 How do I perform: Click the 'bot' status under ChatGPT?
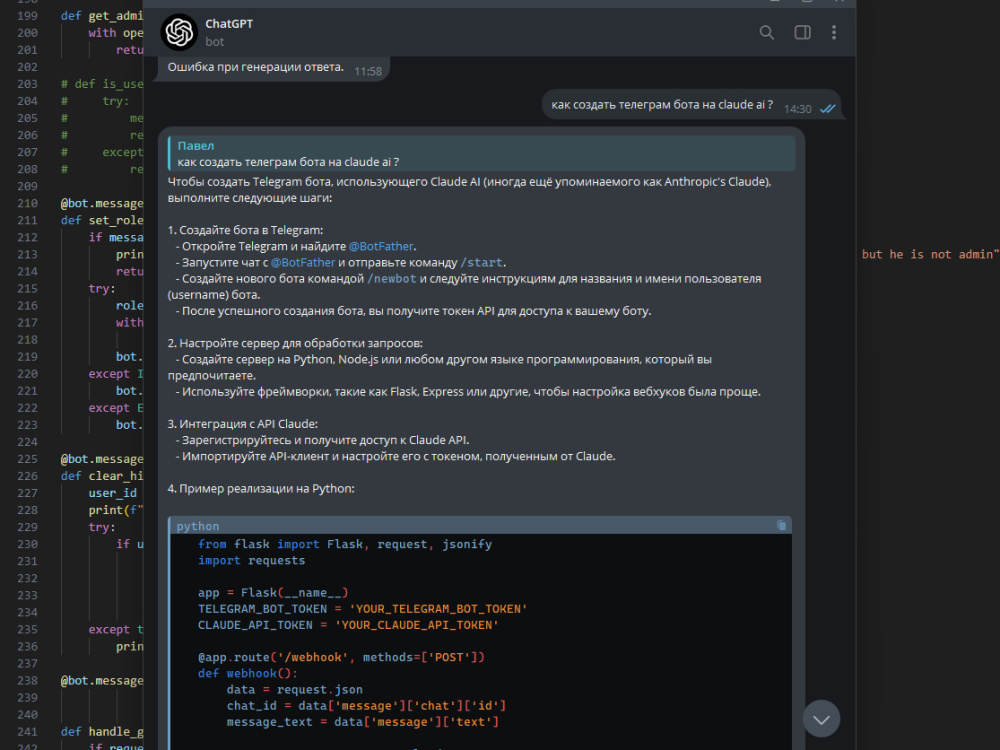214,42
